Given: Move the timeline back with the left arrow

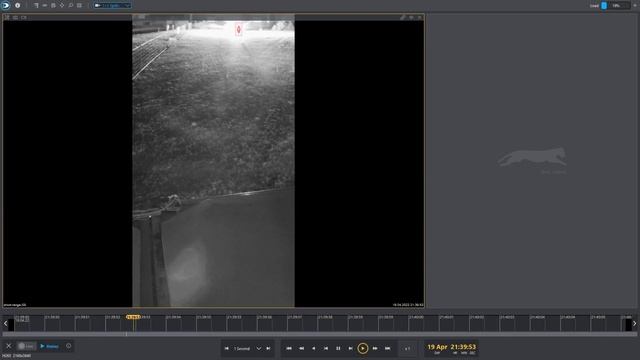Looking at the screenshot, I should pos(5,323).
